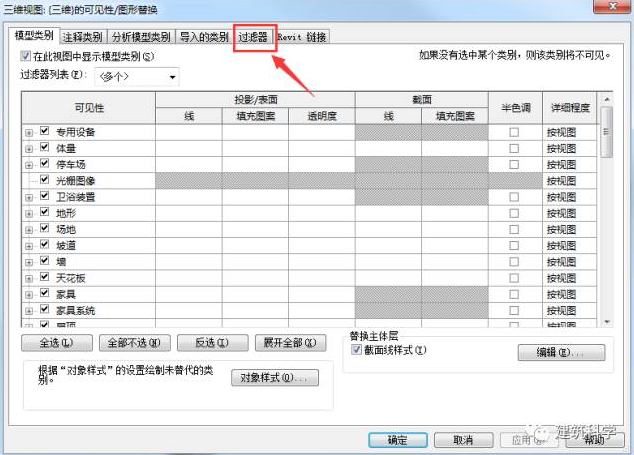Screen dimensions: 634x455
Task: Click the 编辑 button for host layers
Action: point(561,353)
